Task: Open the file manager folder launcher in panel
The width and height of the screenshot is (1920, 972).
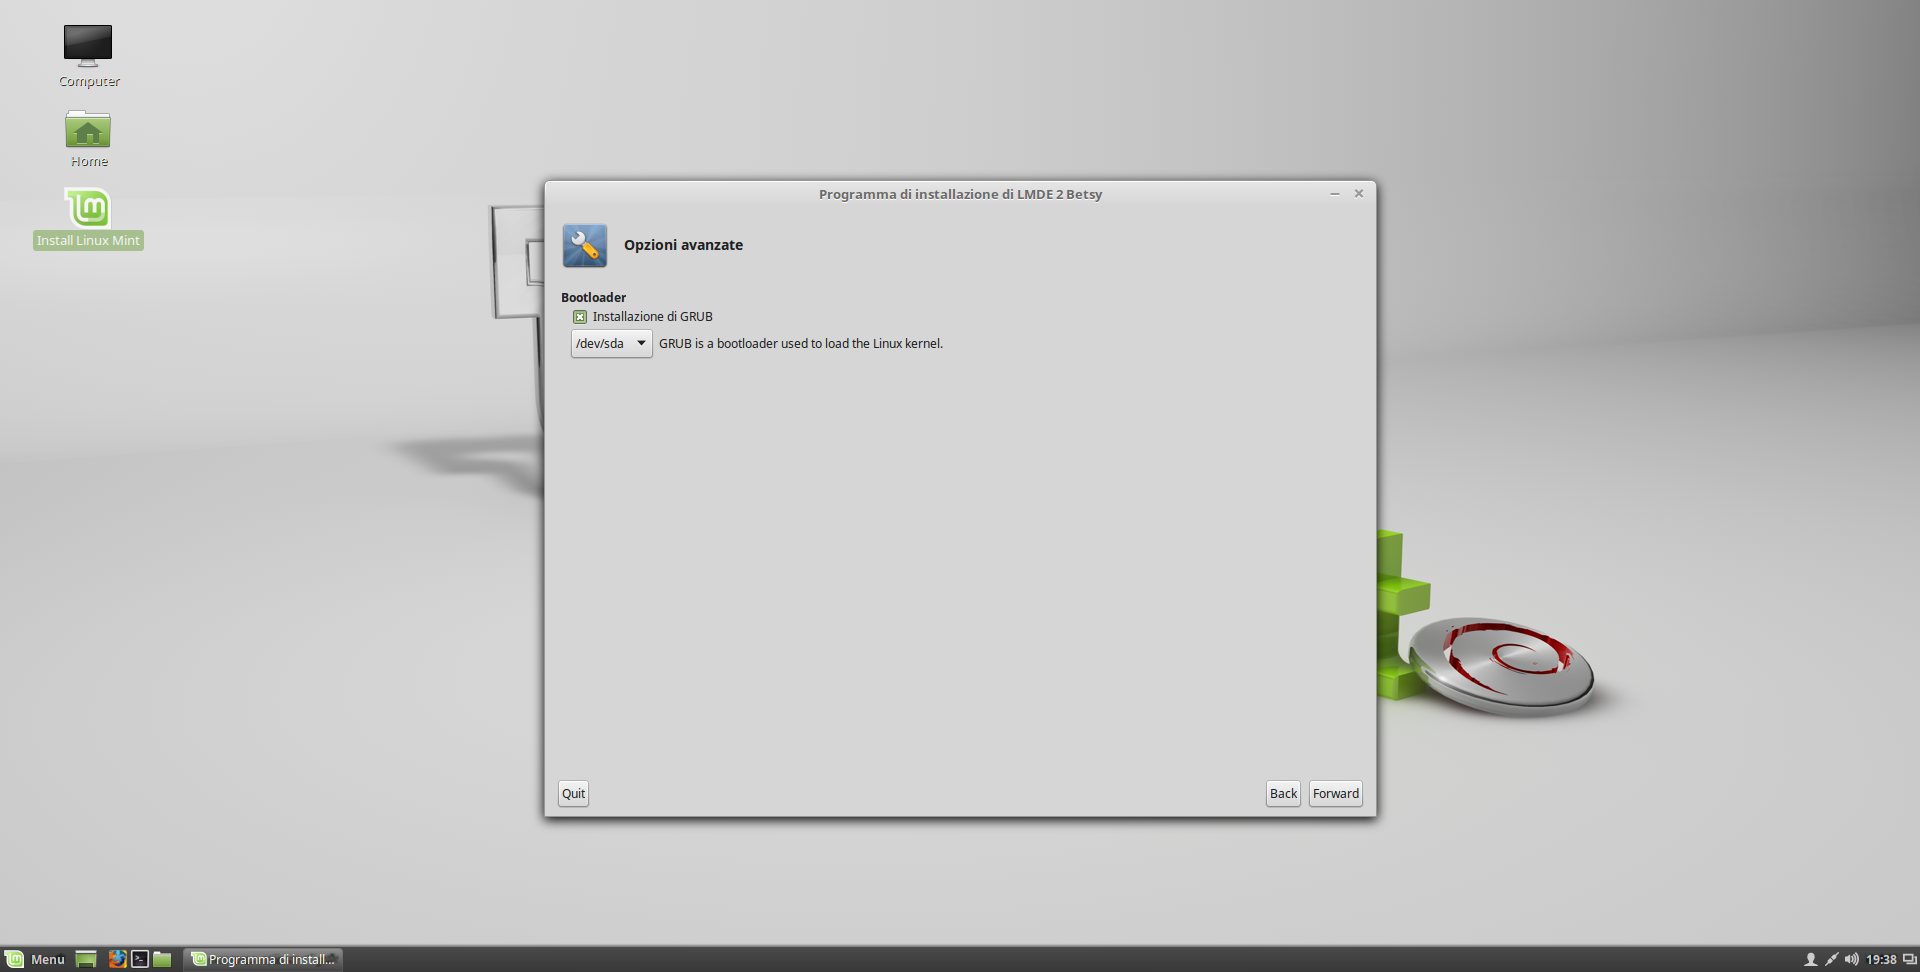Action: (162, 959)
